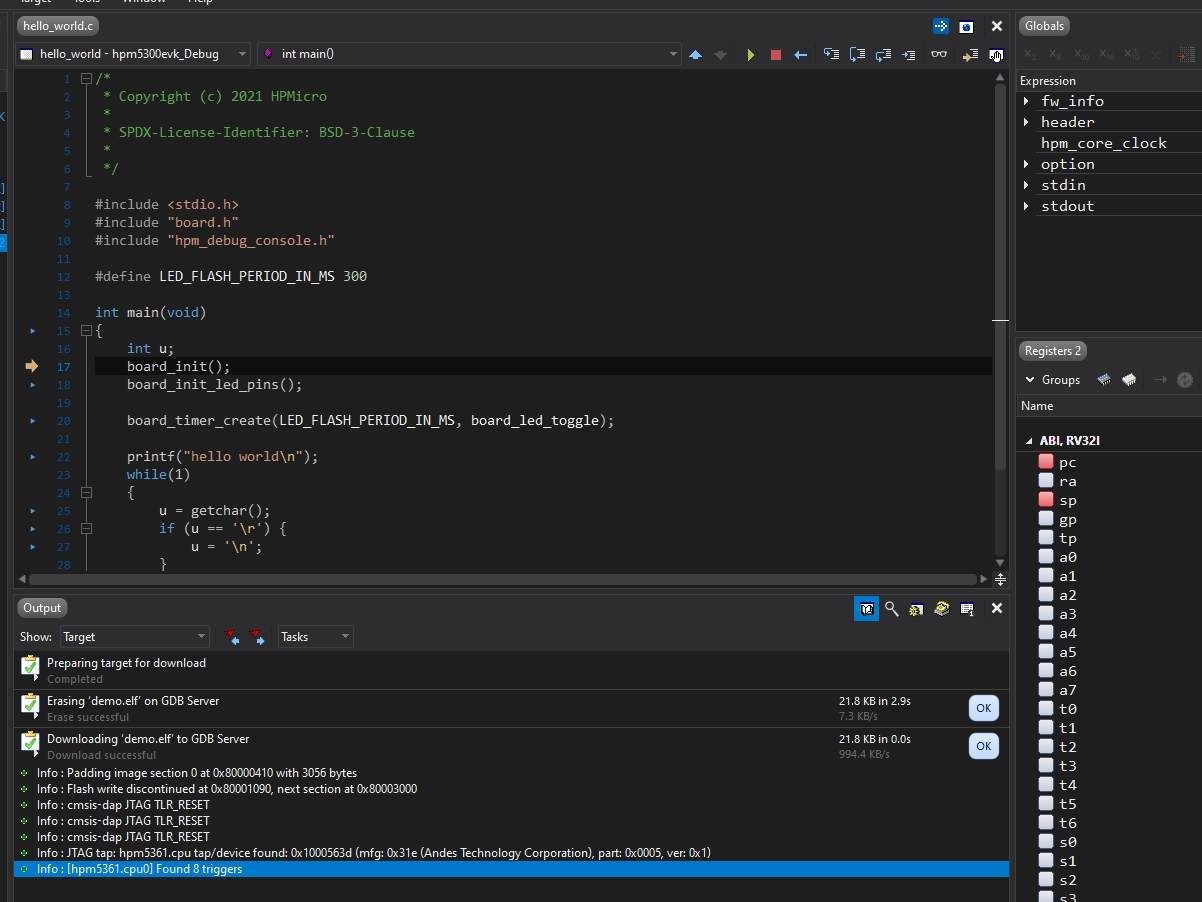Viewport: 1202px width, 902px height.
Task: Click line 22 printf hello world code
Action: pos(222,456)
